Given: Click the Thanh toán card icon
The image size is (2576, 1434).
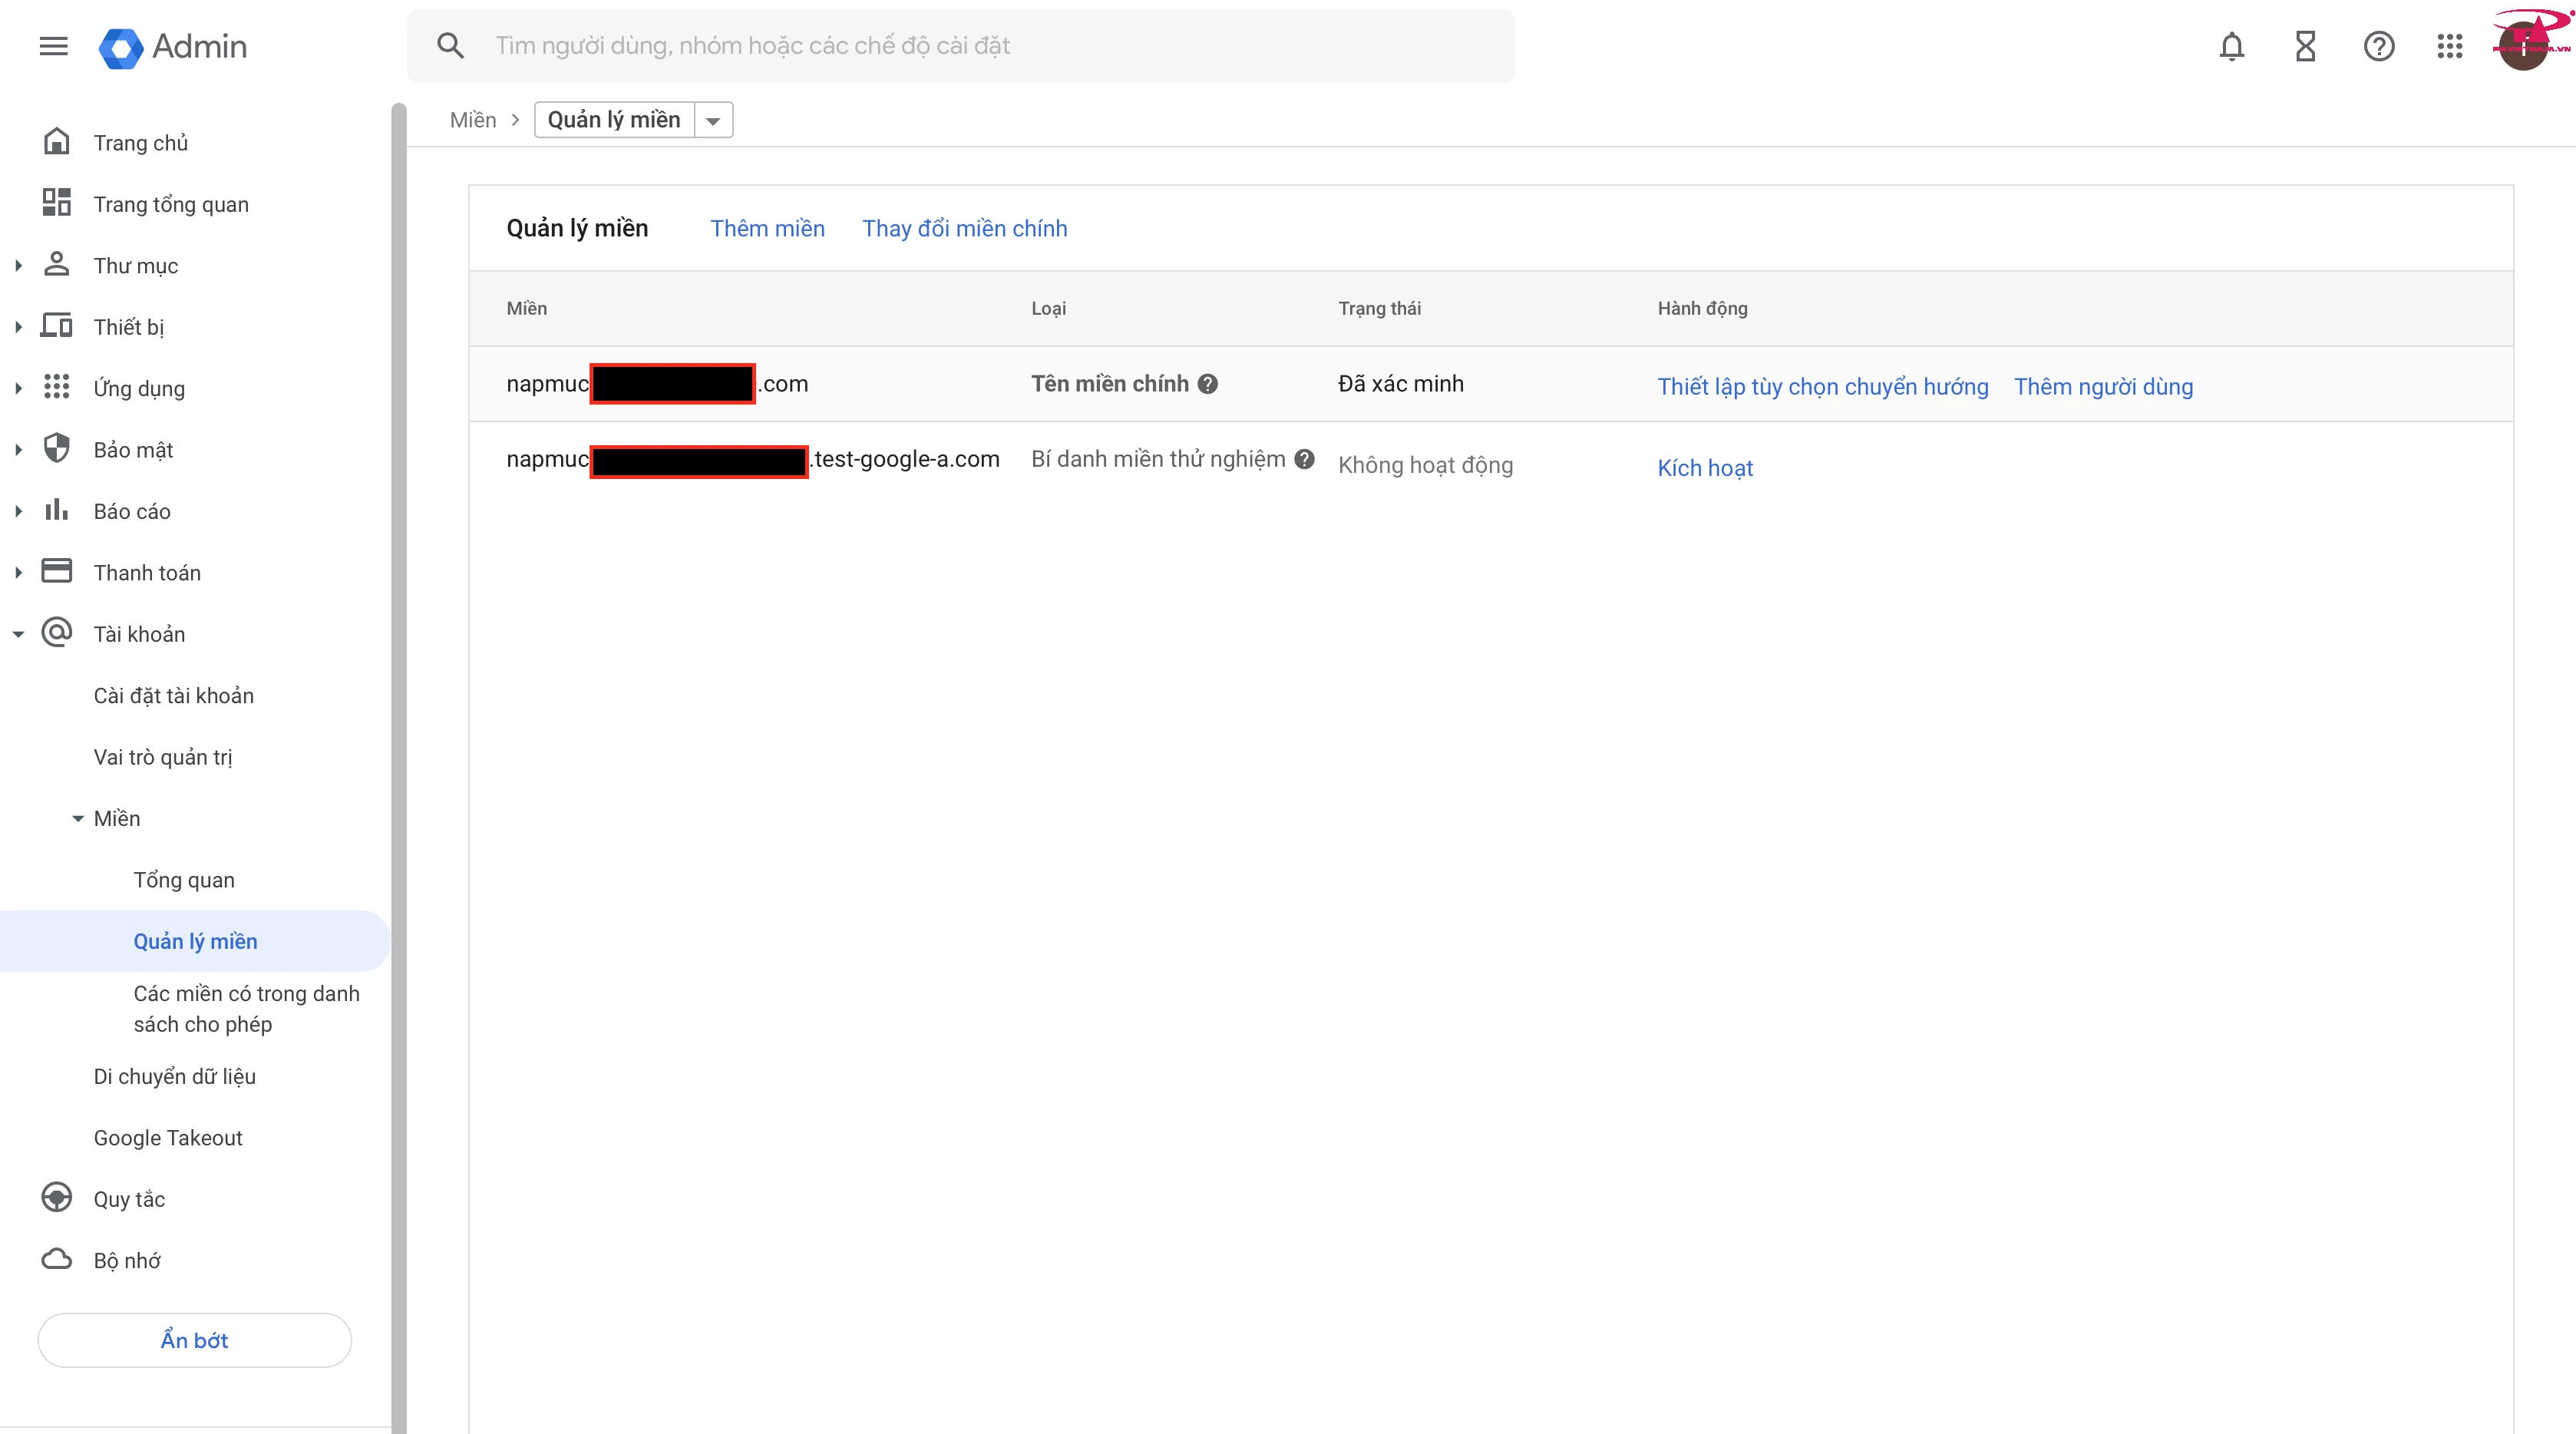Looking at the screenshot, I should click(57, 571).
